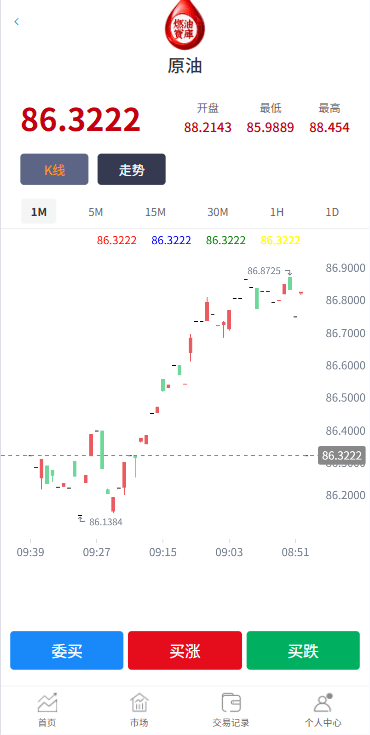The height and width of the screenshot is (735, 370).
Task: Select the 15M interval tab
Action: [x=155, y=212]
